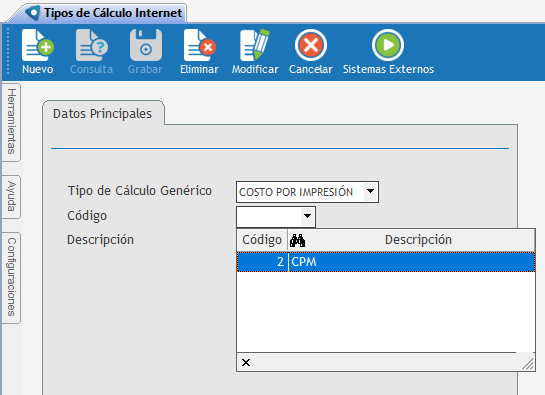The width and height of the screenshot is (545, 395).
Task: Toggle the Código combo box arrow
Action: (x=307, y=216)
